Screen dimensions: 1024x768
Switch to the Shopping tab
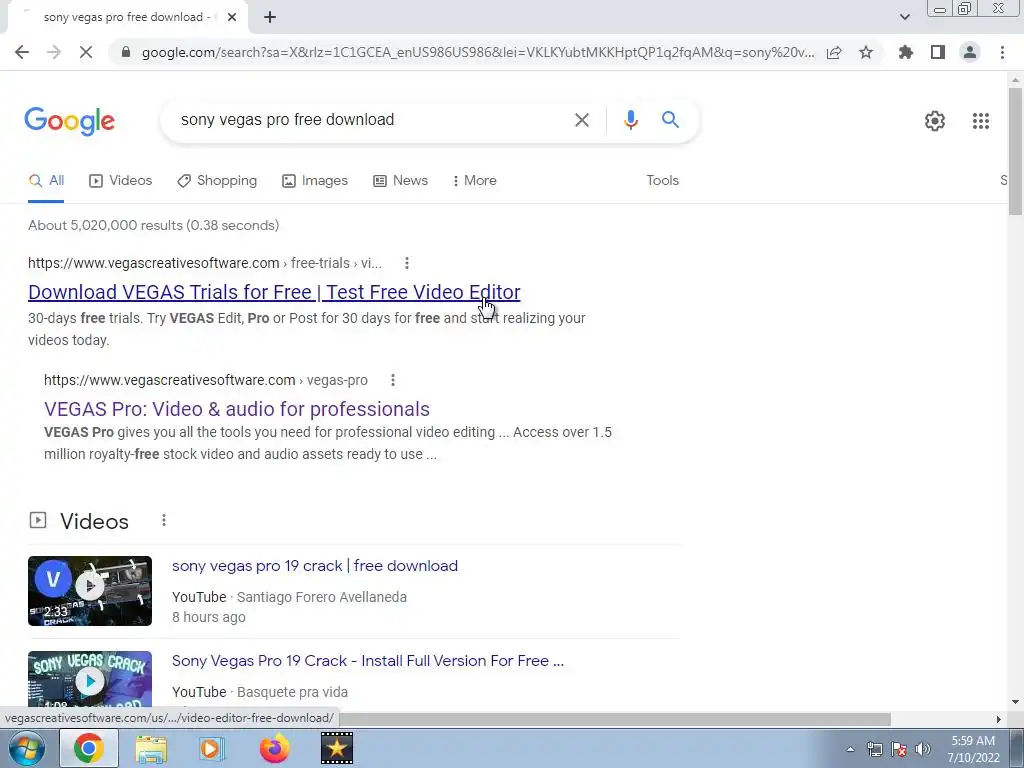point(217,181)
